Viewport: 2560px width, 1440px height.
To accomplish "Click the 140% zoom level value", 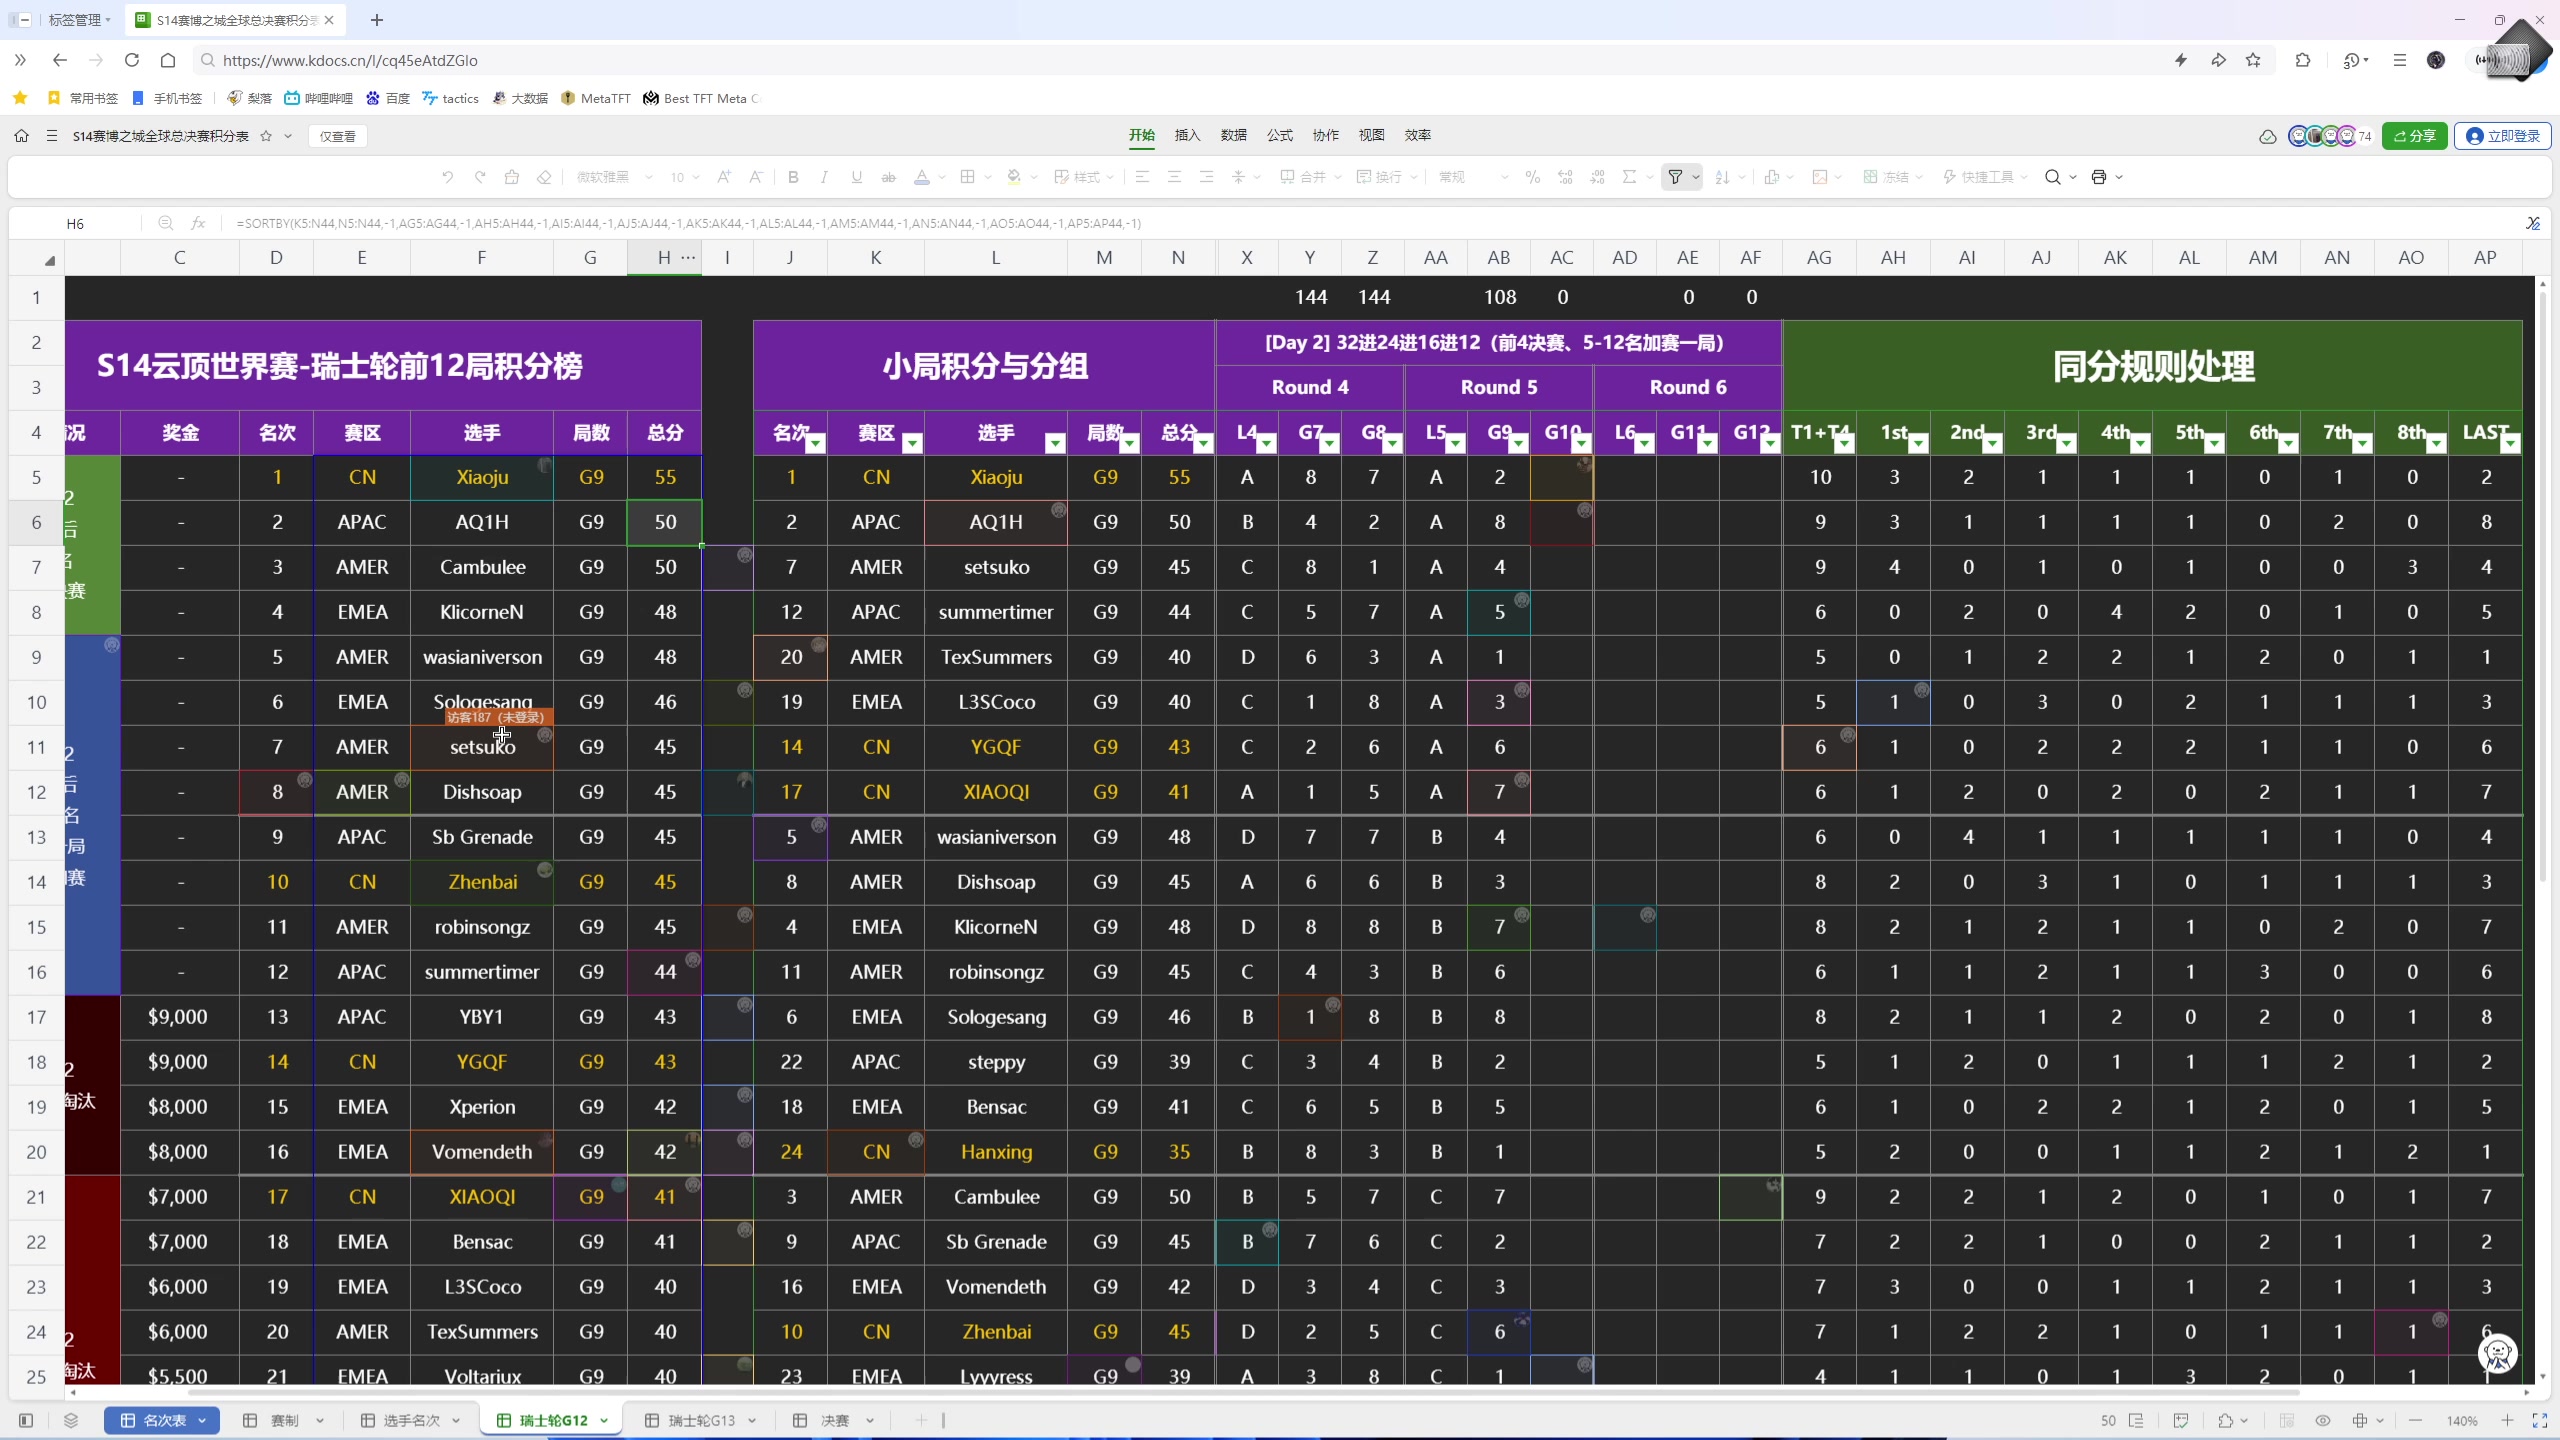I will tap(2462, 1421).
